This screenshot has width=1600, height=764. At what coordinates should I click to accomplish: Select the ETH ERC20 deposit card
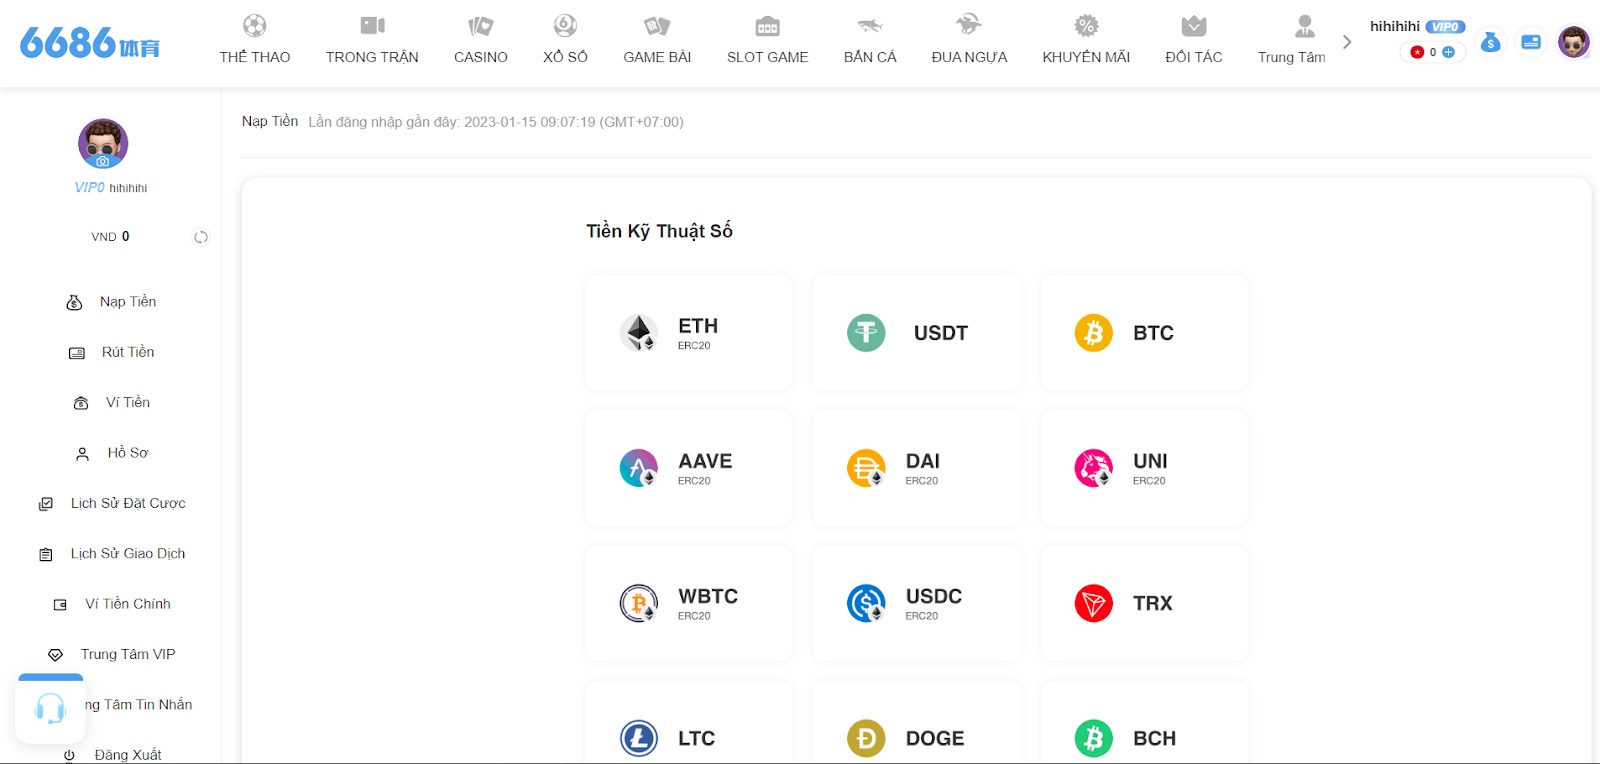689,333
